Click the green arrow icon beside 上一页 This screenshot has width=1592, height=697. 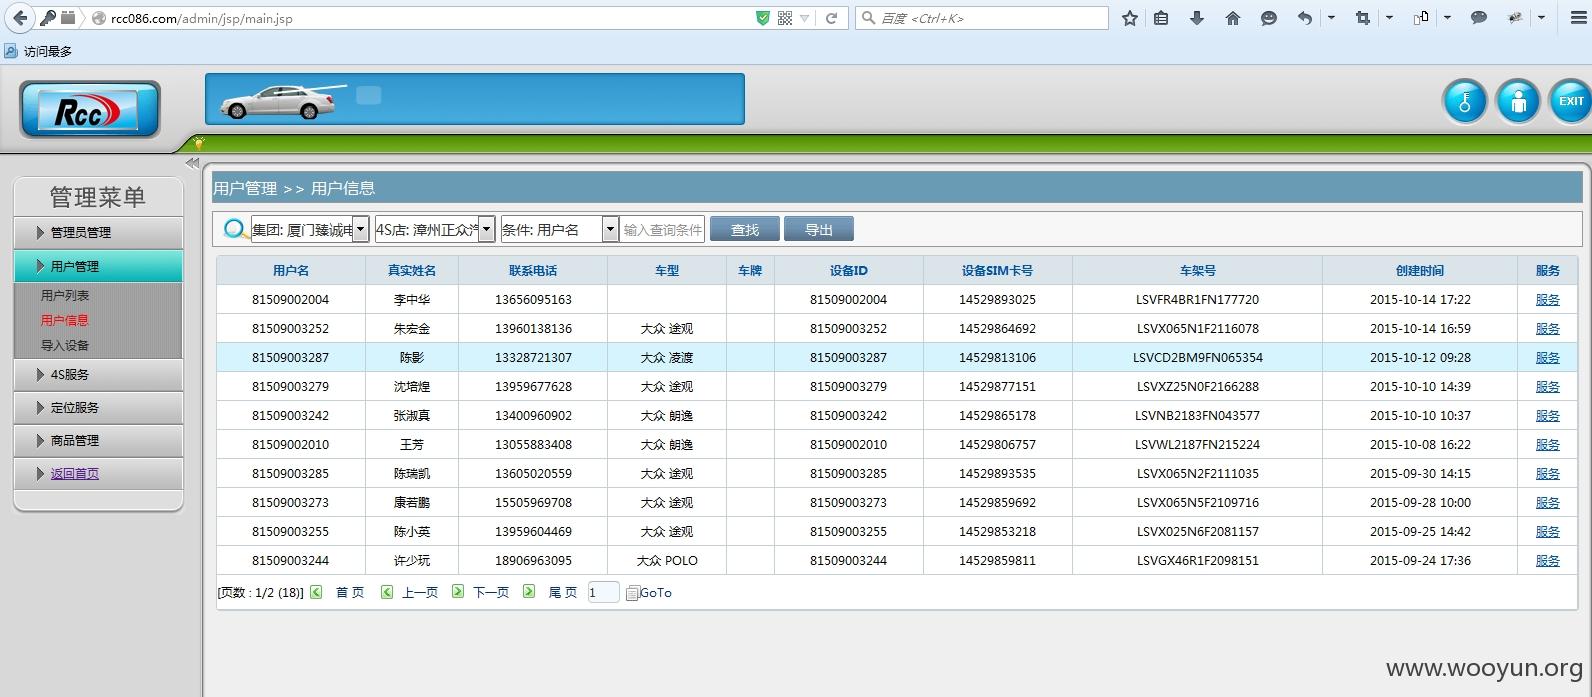pyautogui.click(x=387, y=592)
